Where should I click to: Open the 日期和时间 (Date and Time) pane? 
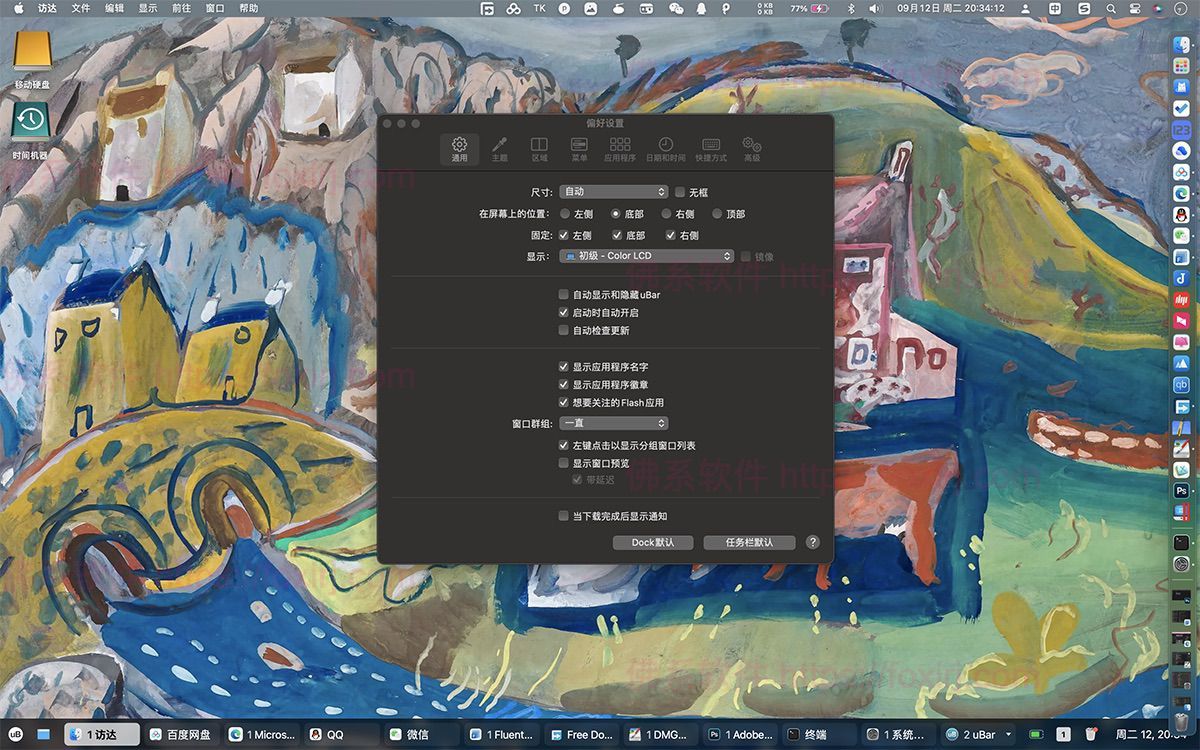(x=665, y=149)
